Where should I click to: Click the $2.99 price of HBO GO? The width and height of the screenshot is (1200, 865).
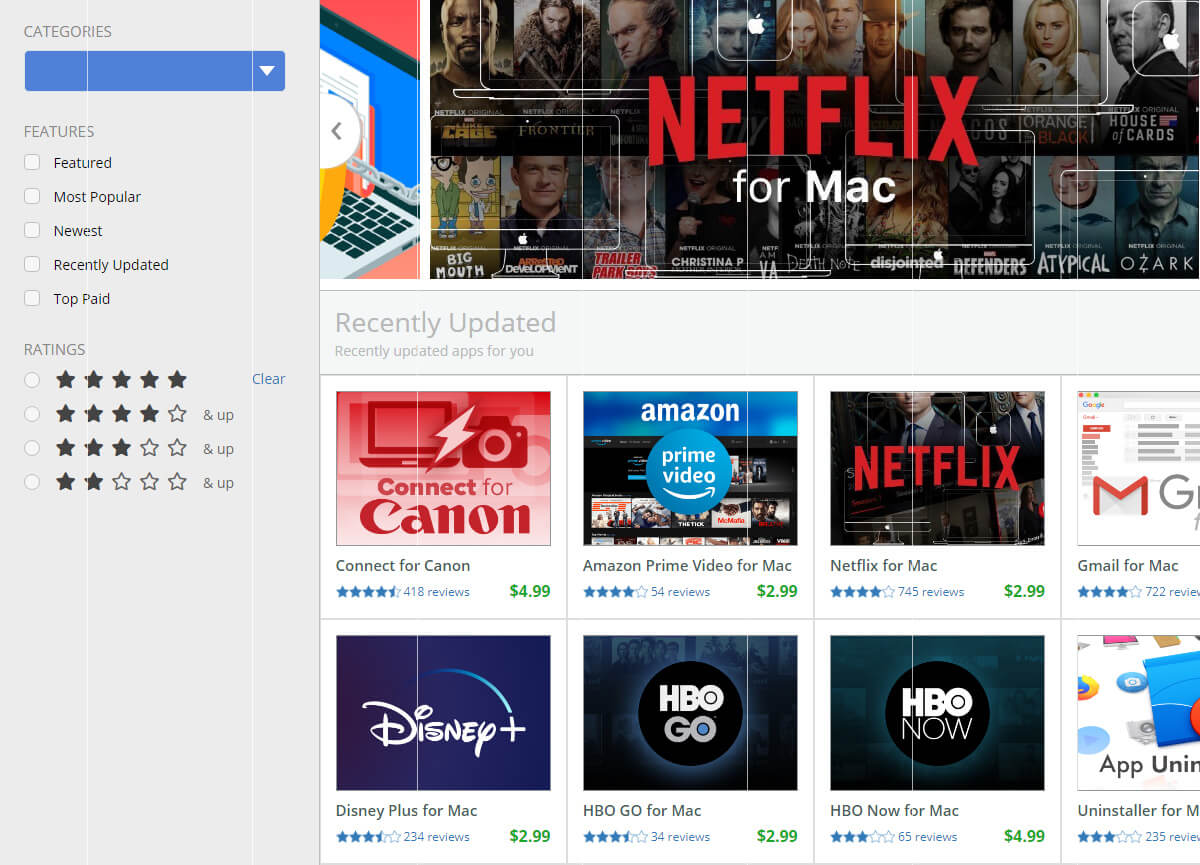click(x=777, y=836)
